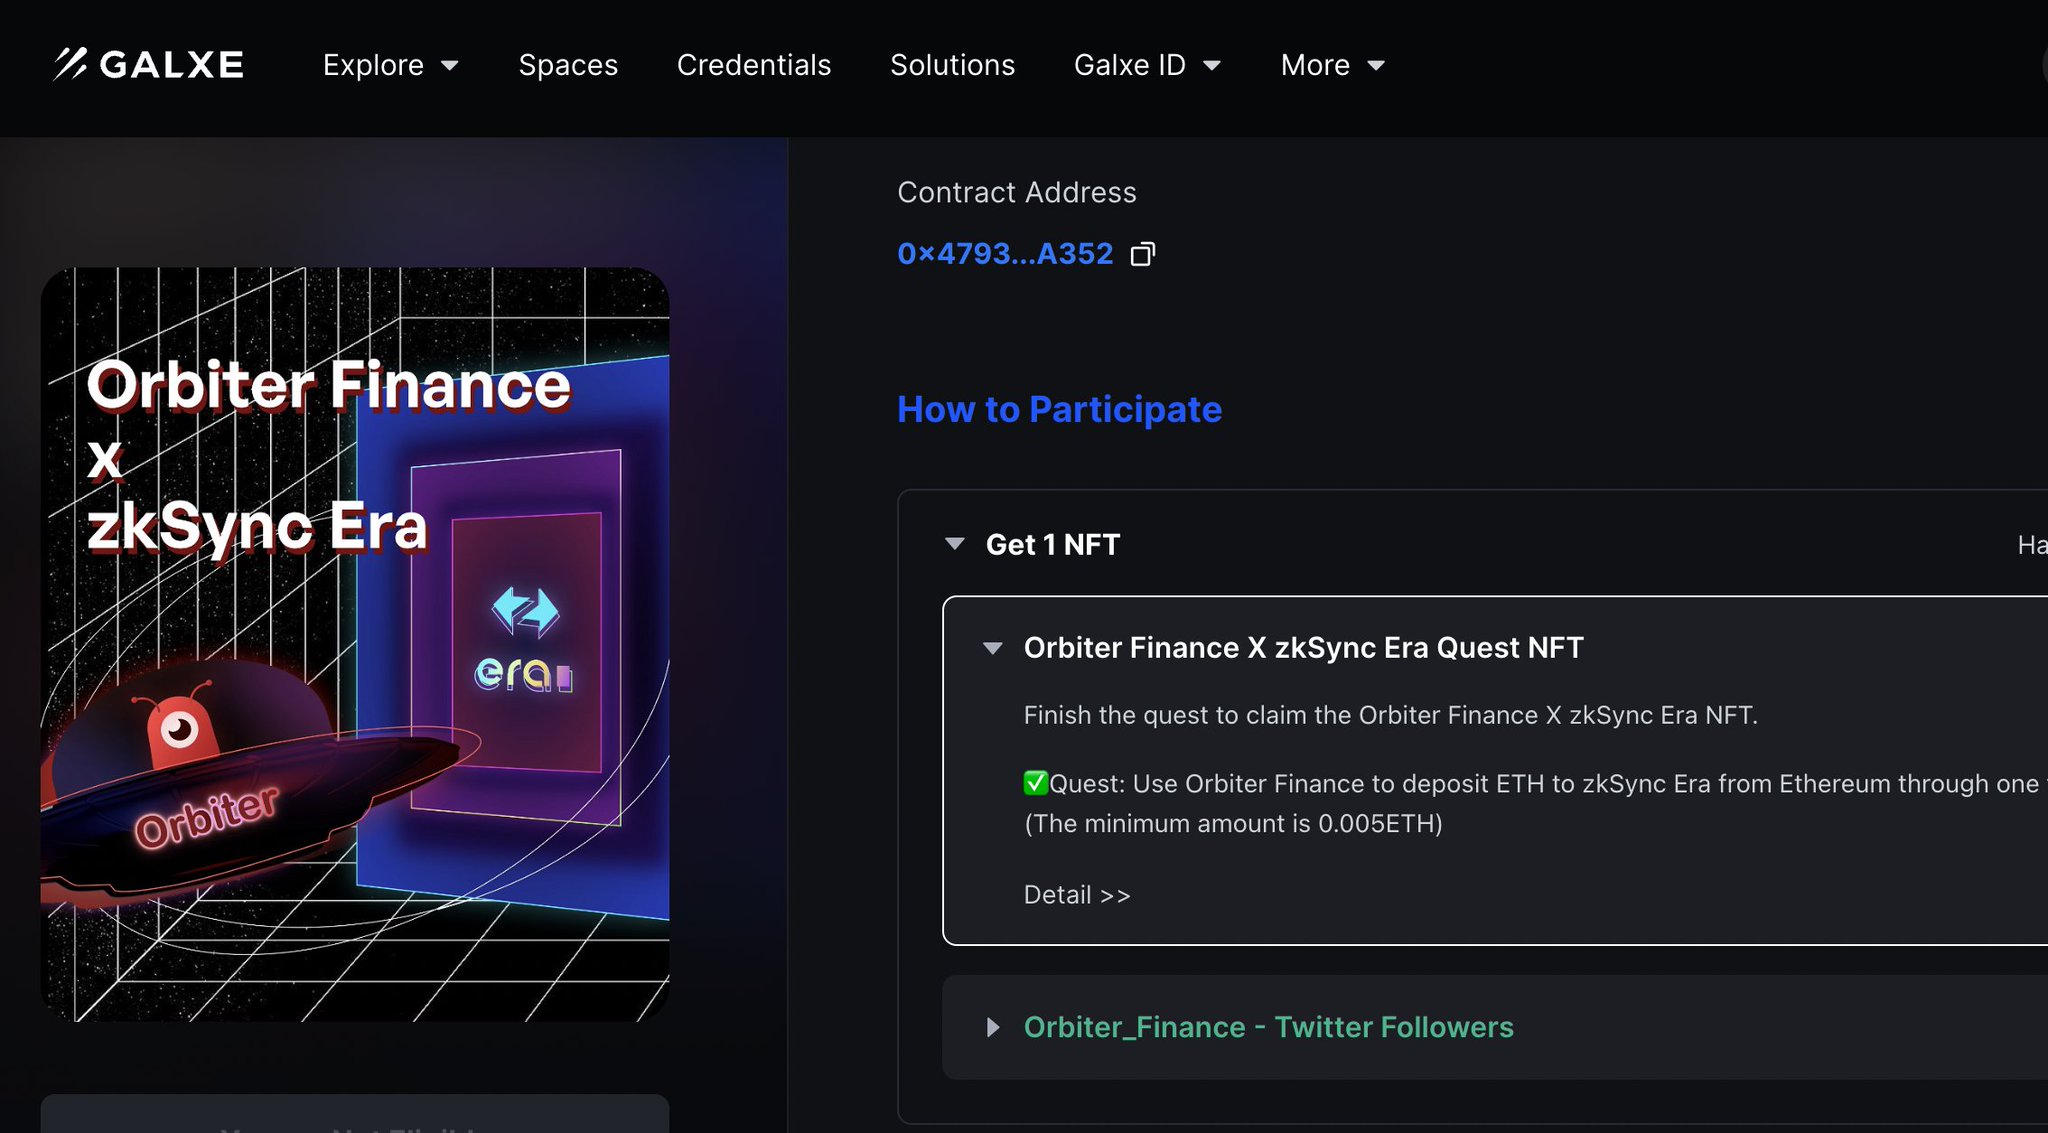The width and height of the screenshot is (2048, 1133).
Task: Copy the contract address via copy icon
Action: tap(1142, 254)
